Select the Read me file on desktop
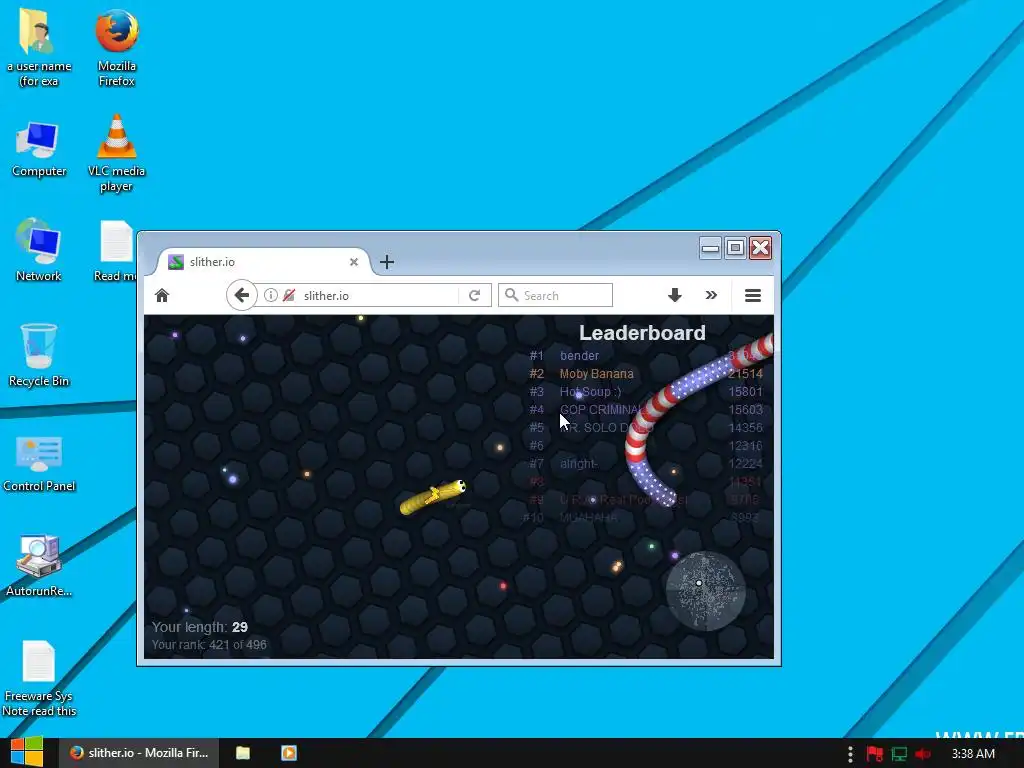 coord(116,251)
